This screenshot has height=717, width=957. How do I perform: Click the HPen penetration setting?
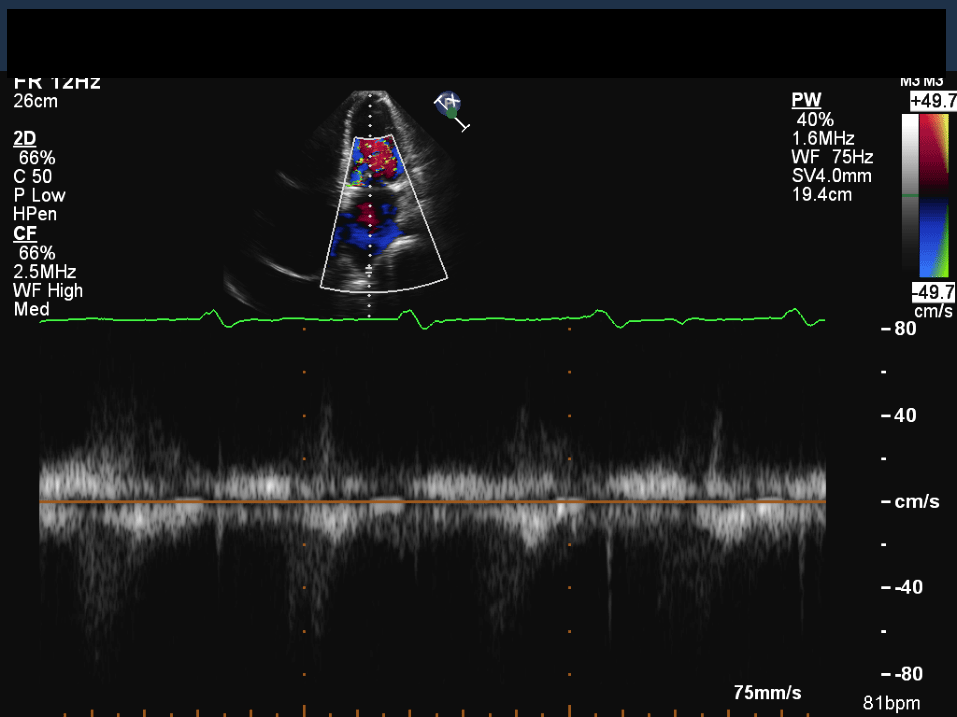(x=34, y=214)
